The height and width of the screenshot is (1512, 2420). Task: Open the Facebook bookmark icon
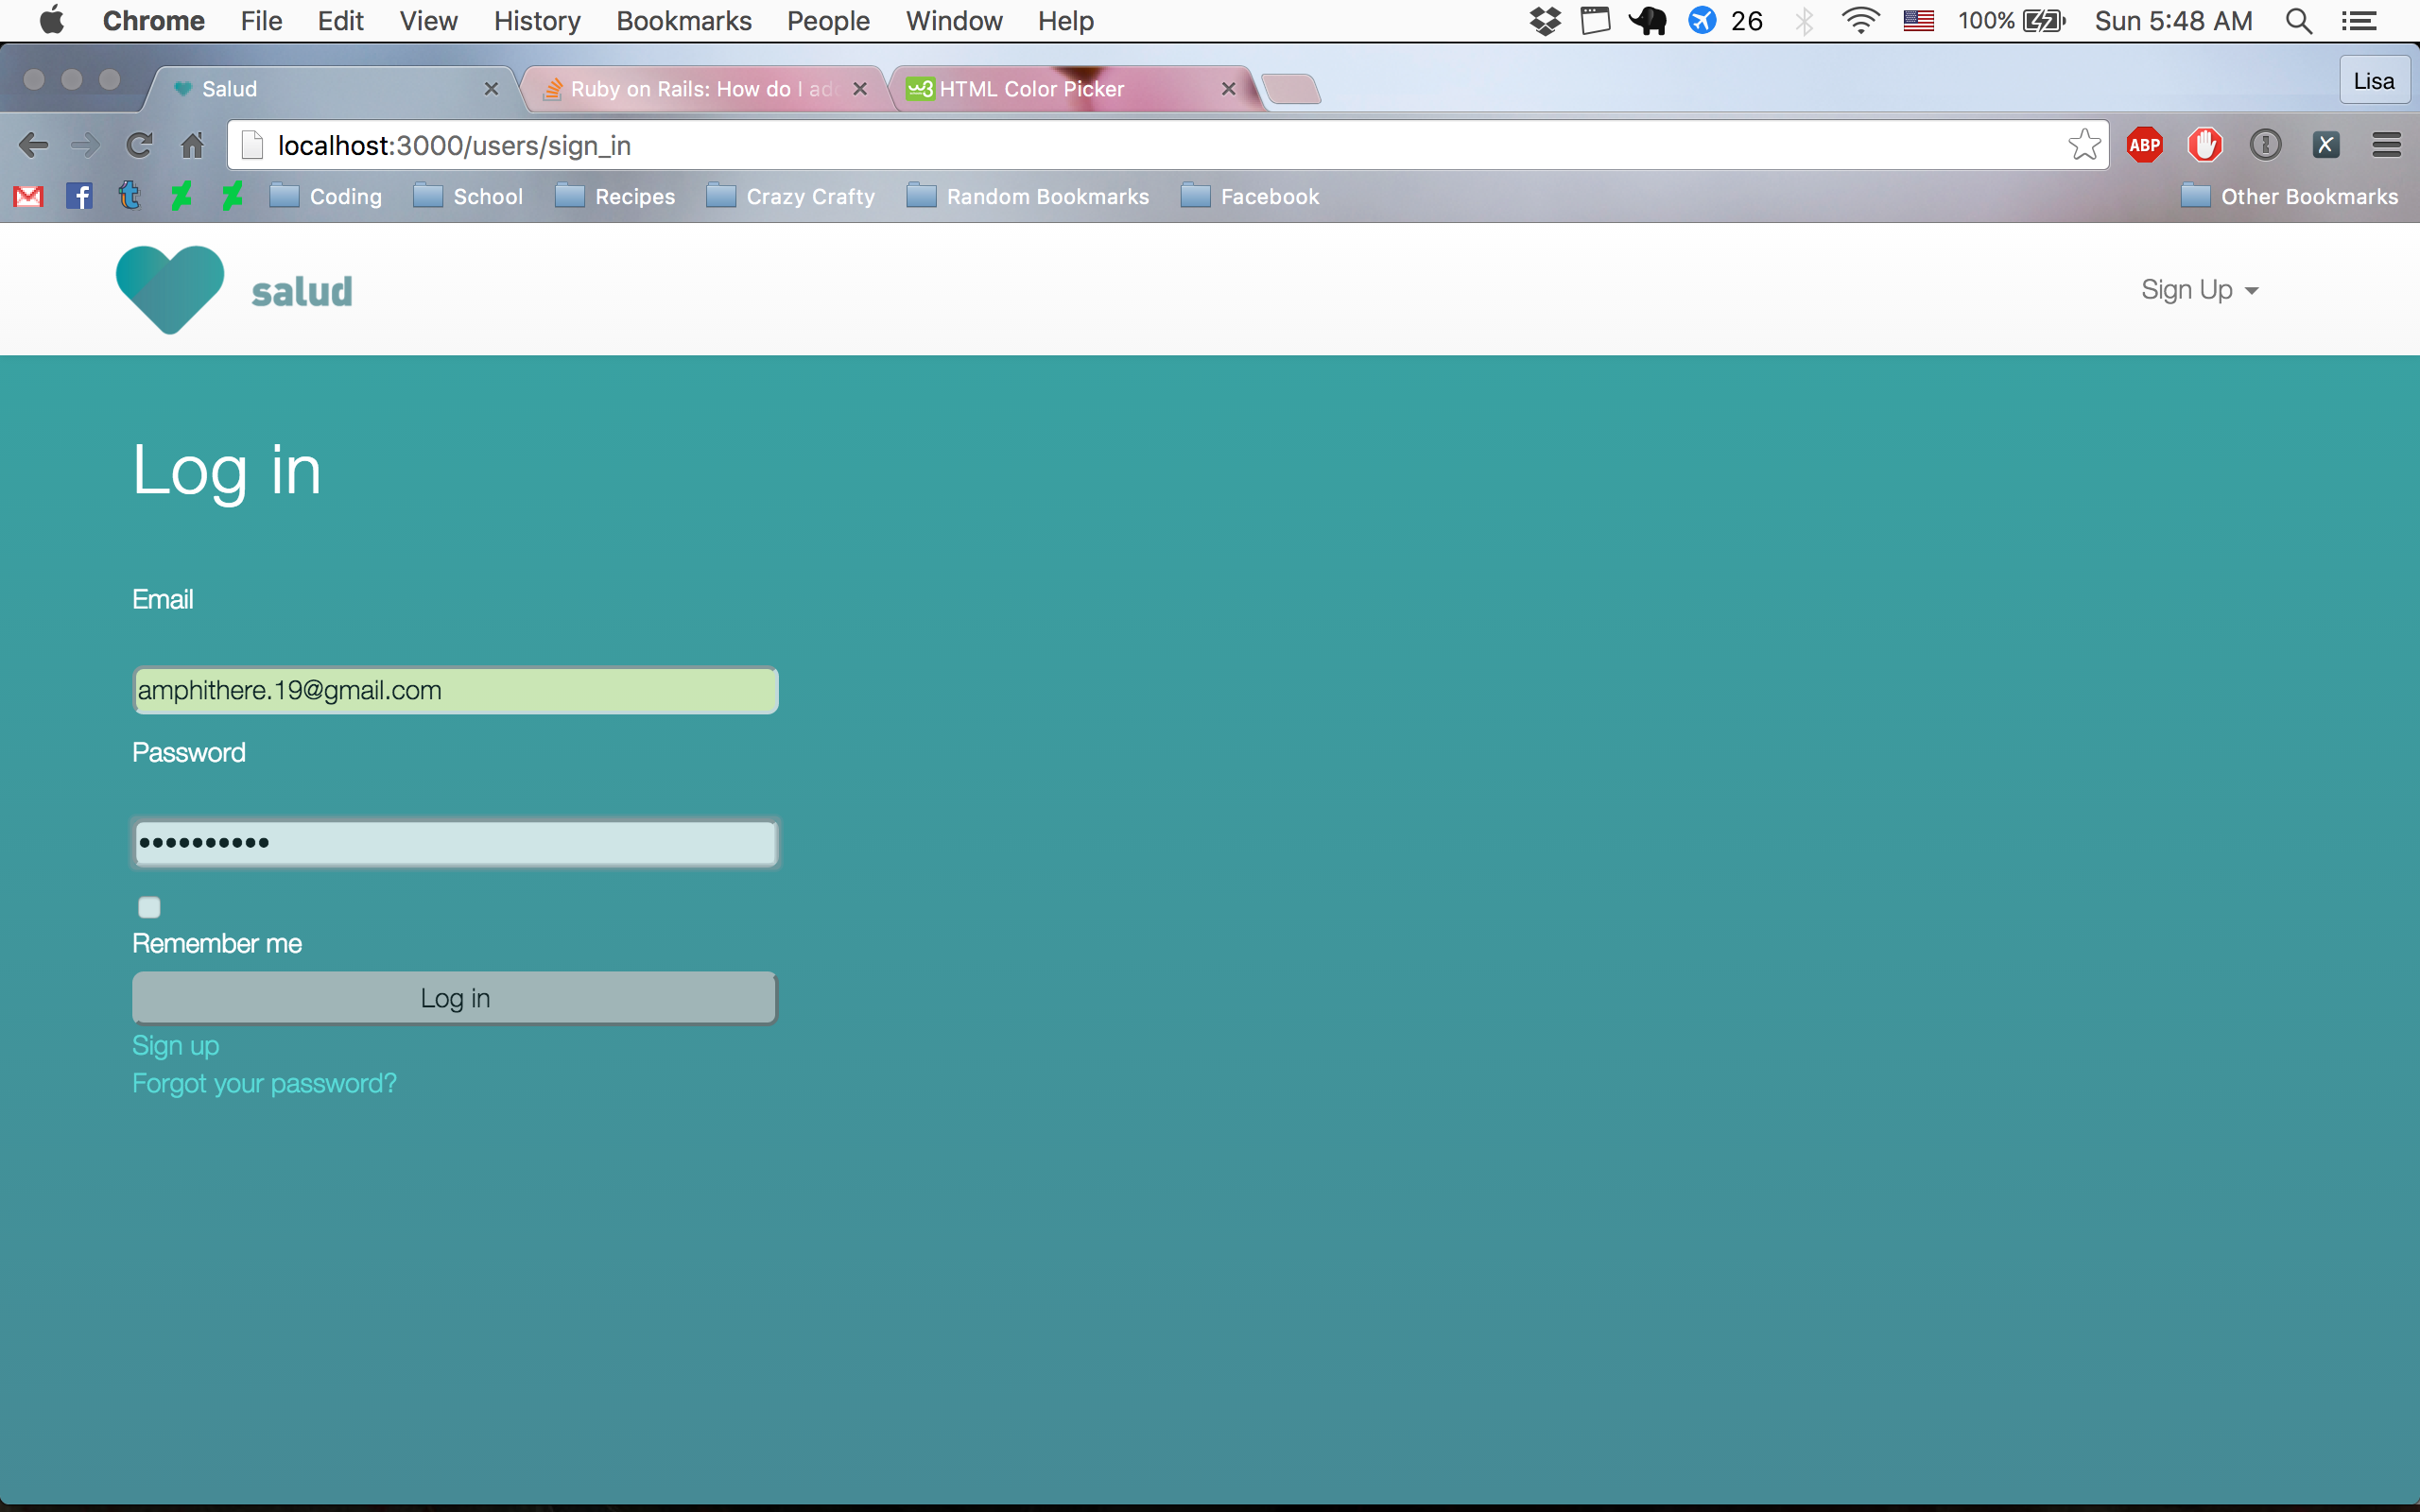(79, 196)
